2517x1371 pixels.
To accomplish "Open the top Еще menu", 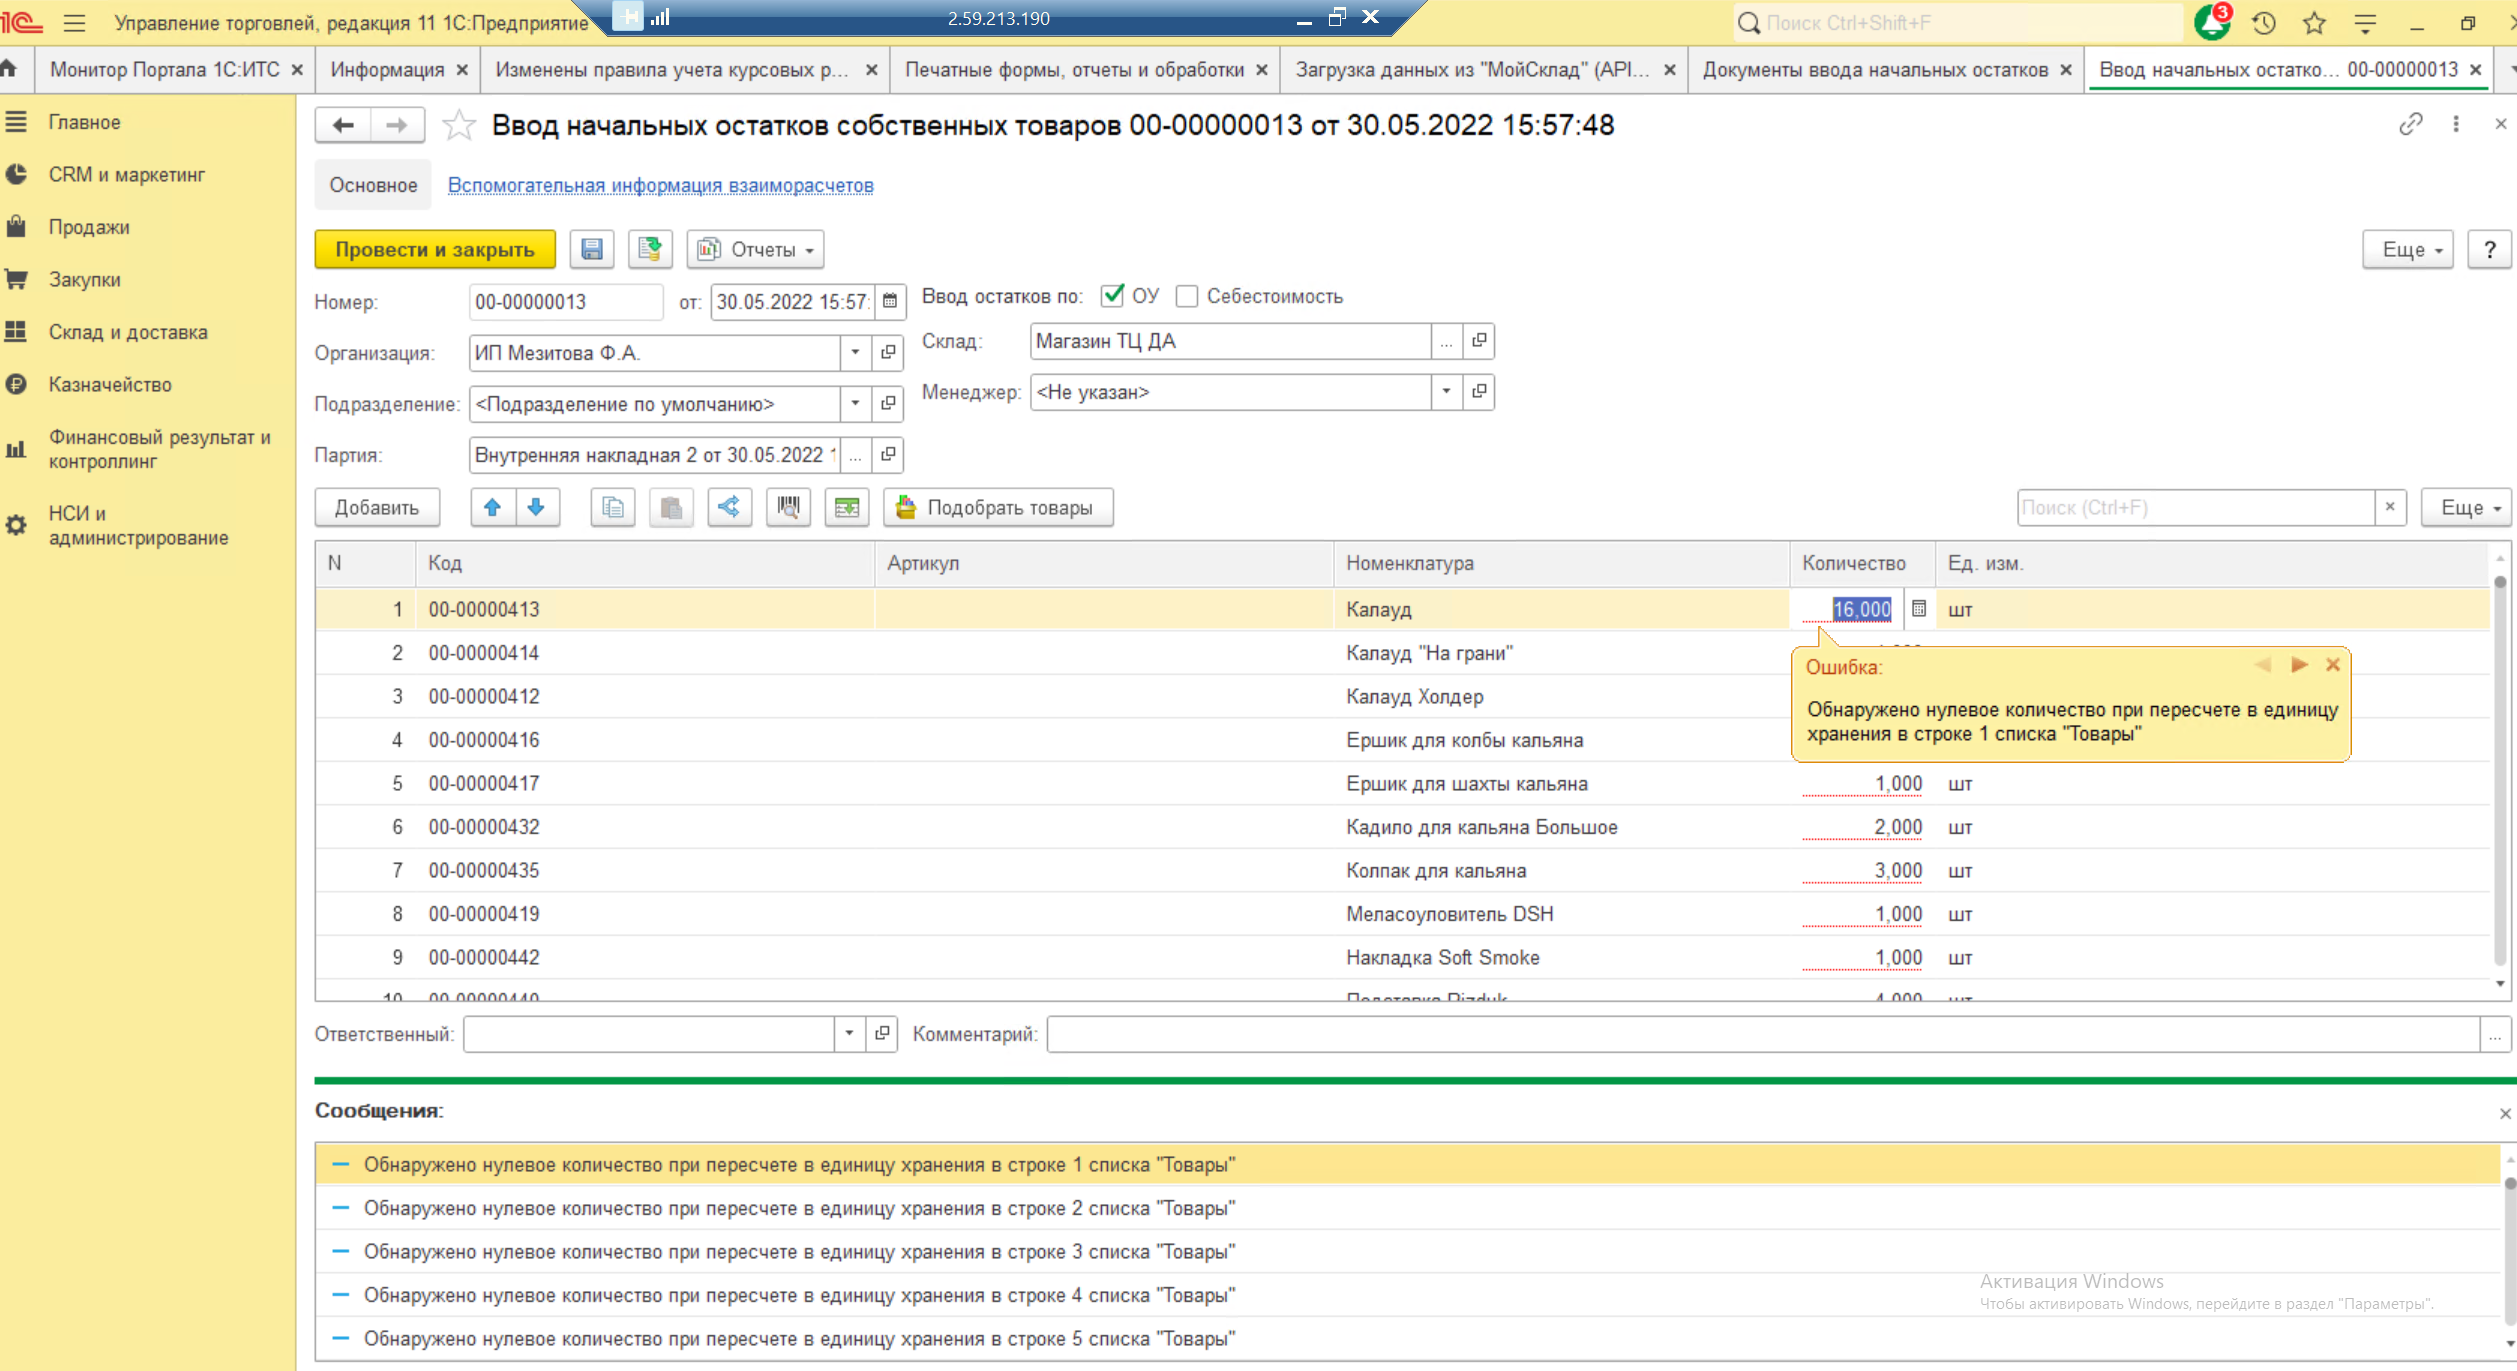I will pos(2407,249).
